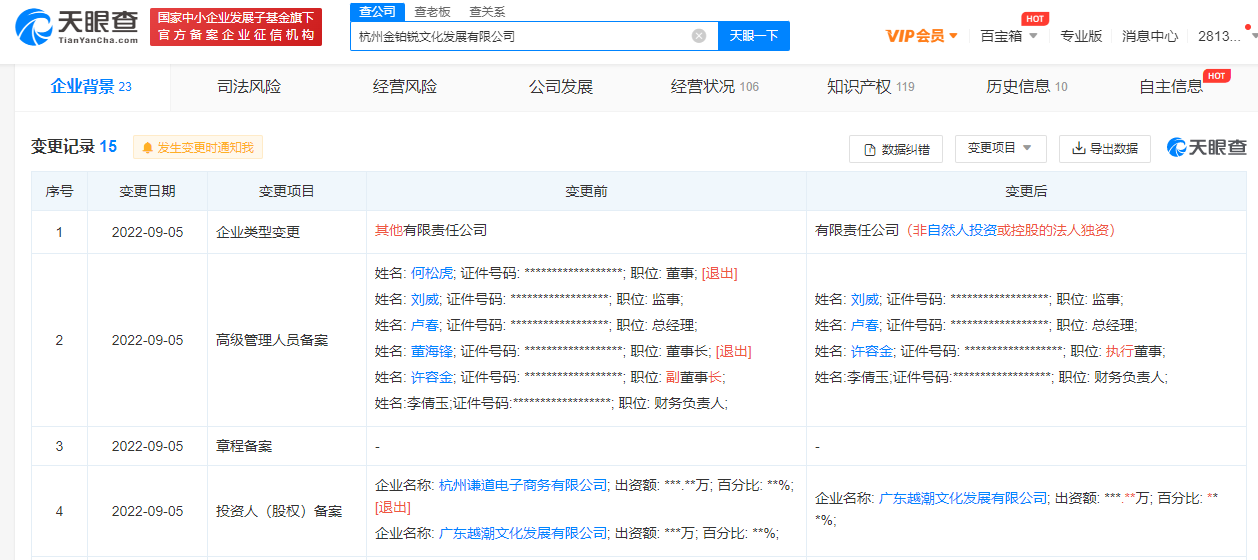Clear the search box text
The width and height of the screenshot is (1258, 560).
pos(699,36)
